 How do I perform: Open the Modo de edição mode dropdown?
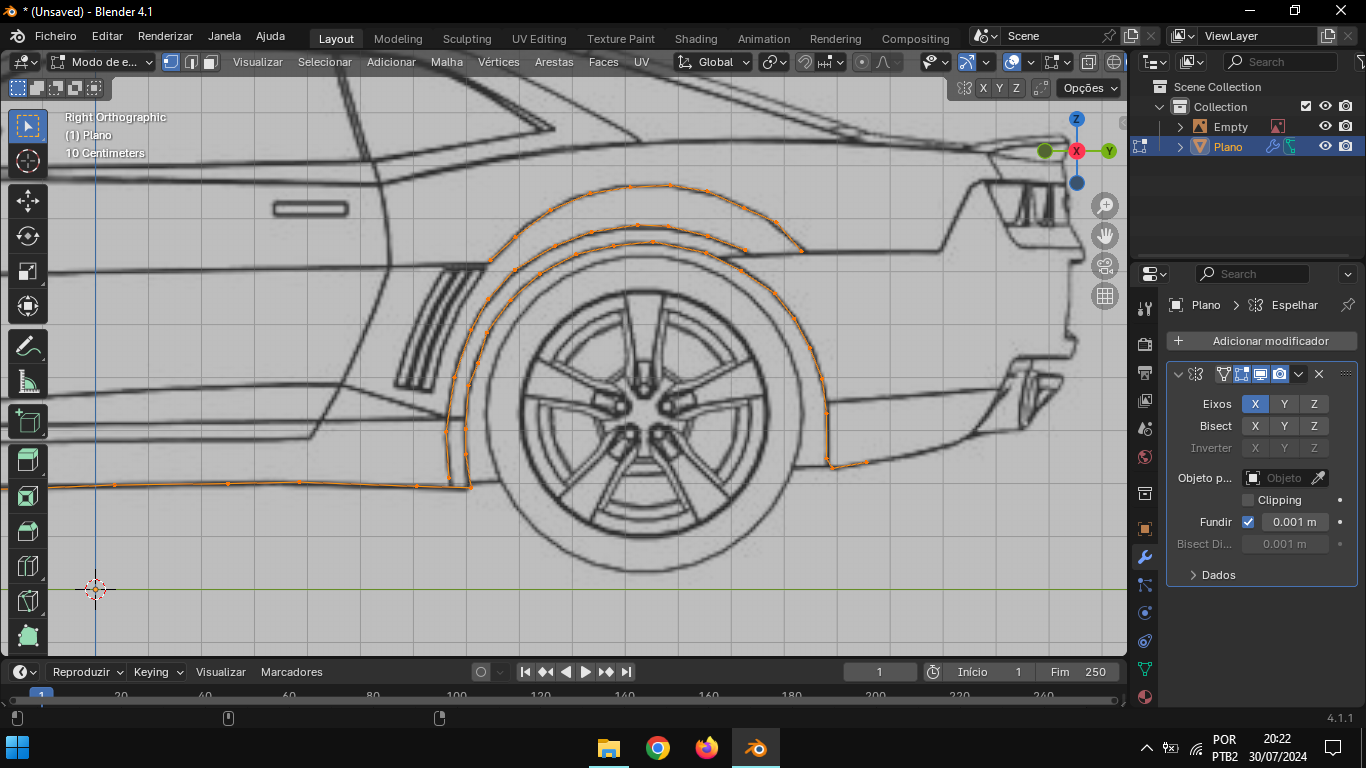point(101,62)
